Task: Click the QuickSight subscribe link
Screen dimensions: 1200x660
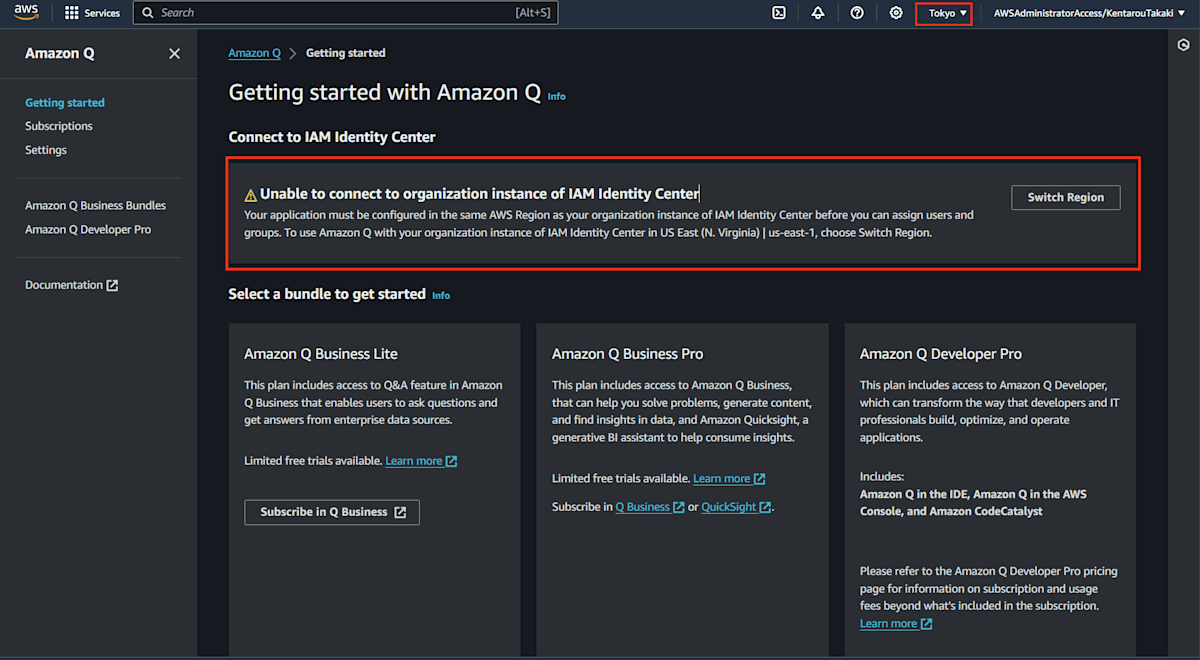Action: point(736,507)
